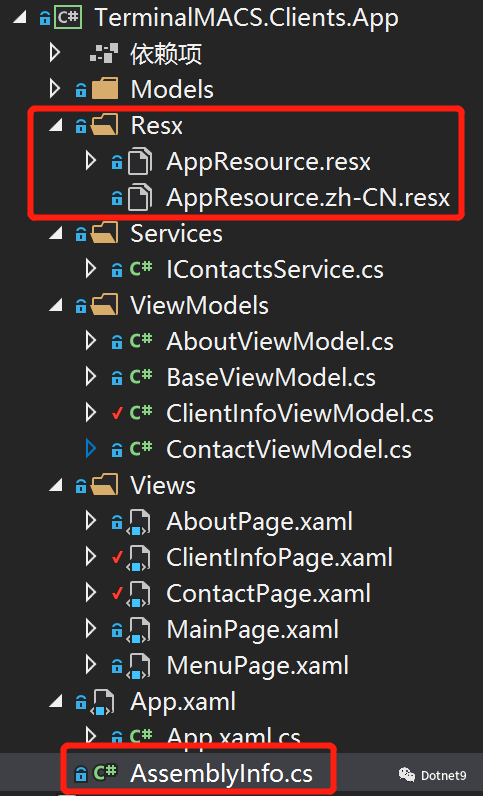Click the dependencies icon beside 依赖项
Screen dimensions: 483x796
[x=104, y=53]
